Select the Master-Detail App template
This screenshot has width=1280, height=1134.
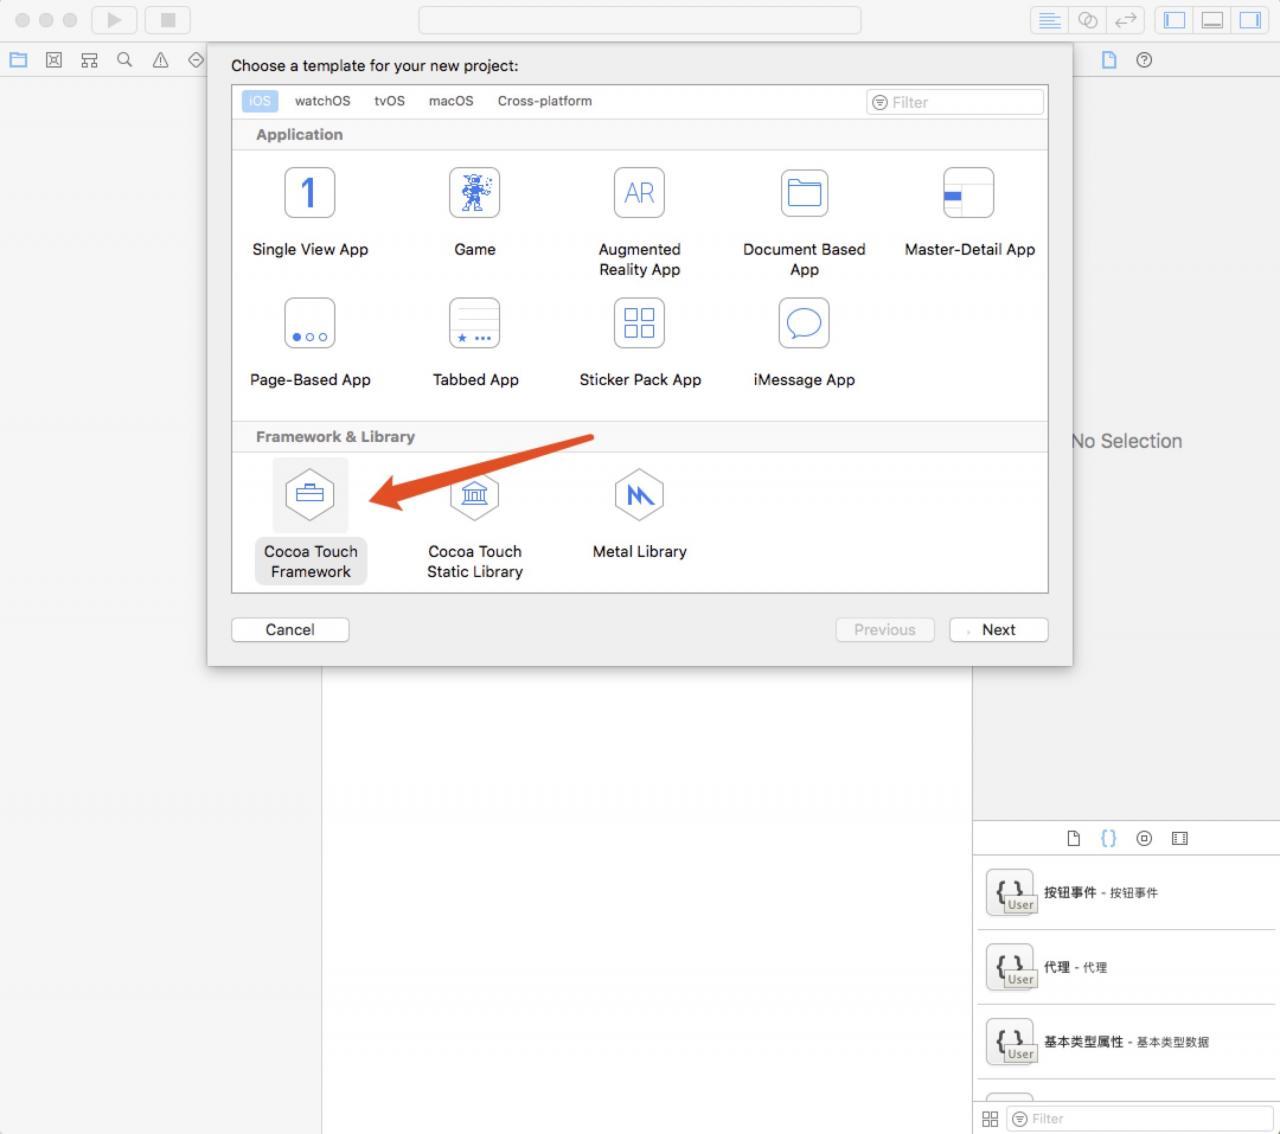(969, 213)
